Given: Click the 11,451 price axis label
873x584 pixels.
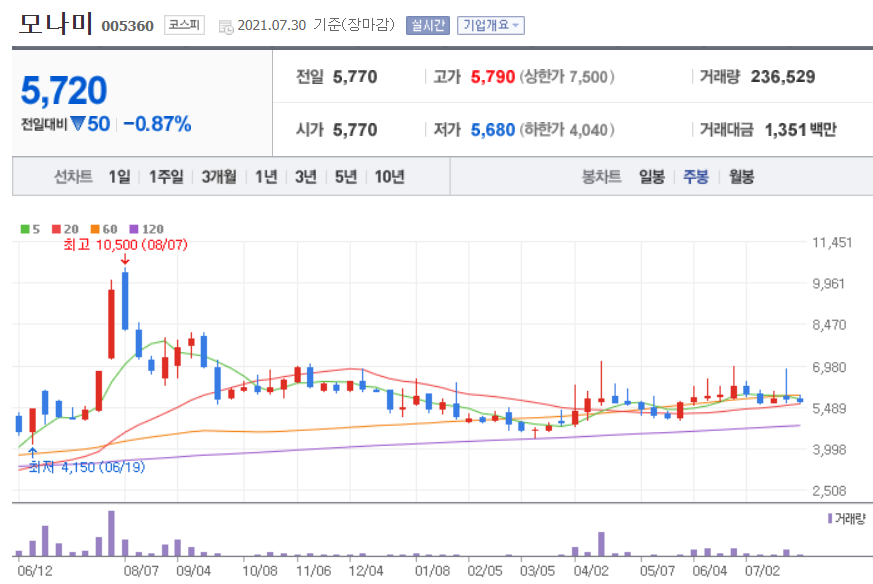Looking at the screenshot, I should tap(832, 242).
